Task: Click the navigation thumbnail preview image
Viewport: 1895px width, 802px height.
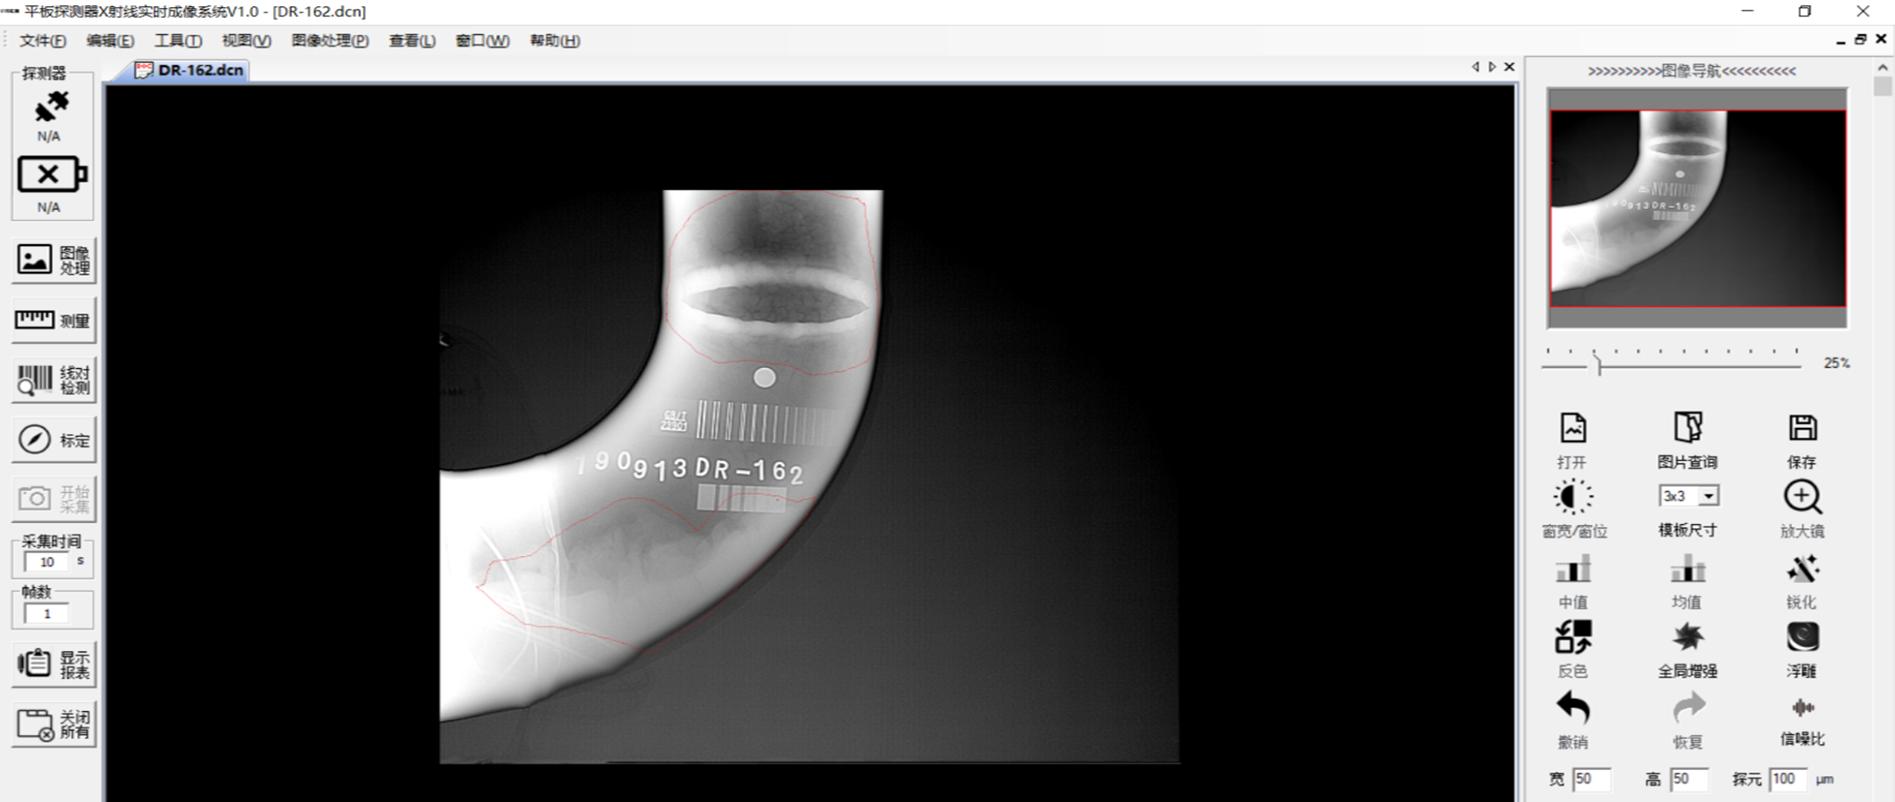Action: [1697, 208]
